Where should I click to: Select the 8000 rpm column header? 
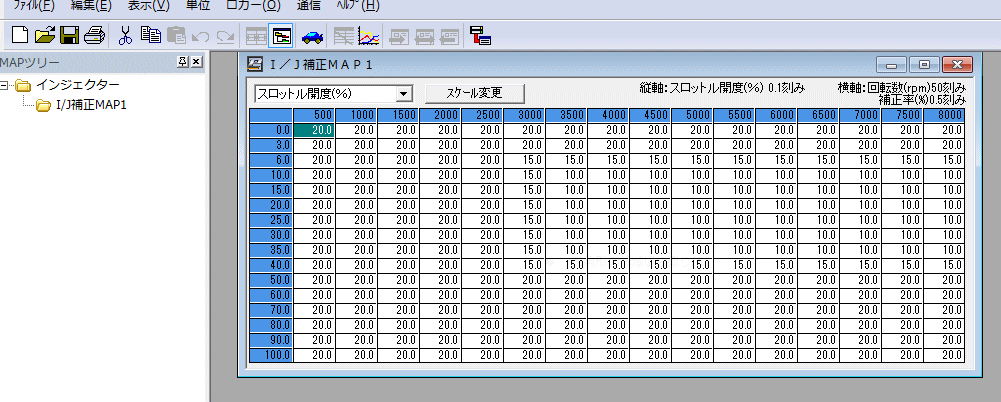click(948, 115)
